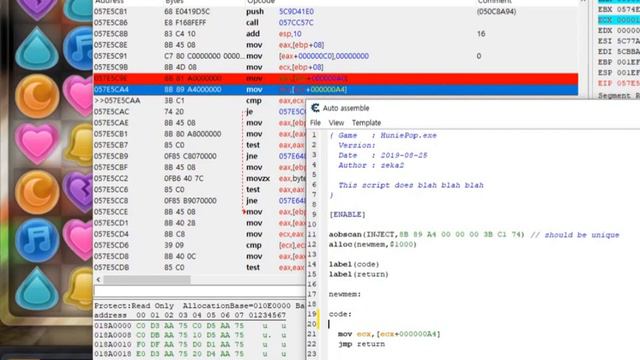The width and height of the screenshot is (640, 360).
Task: Click hex dump row at address 018A0010
Action: tap(191, 344)
